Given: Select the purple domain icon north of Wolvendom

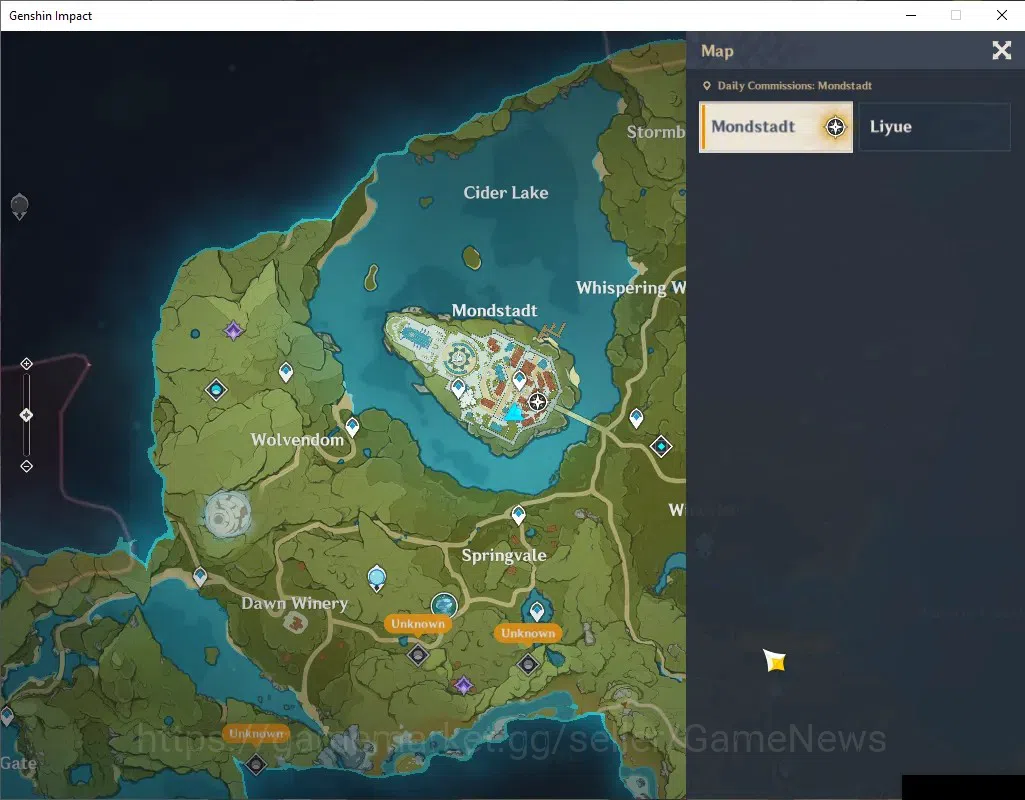Looking at the screenshot, I should [233, 330].
